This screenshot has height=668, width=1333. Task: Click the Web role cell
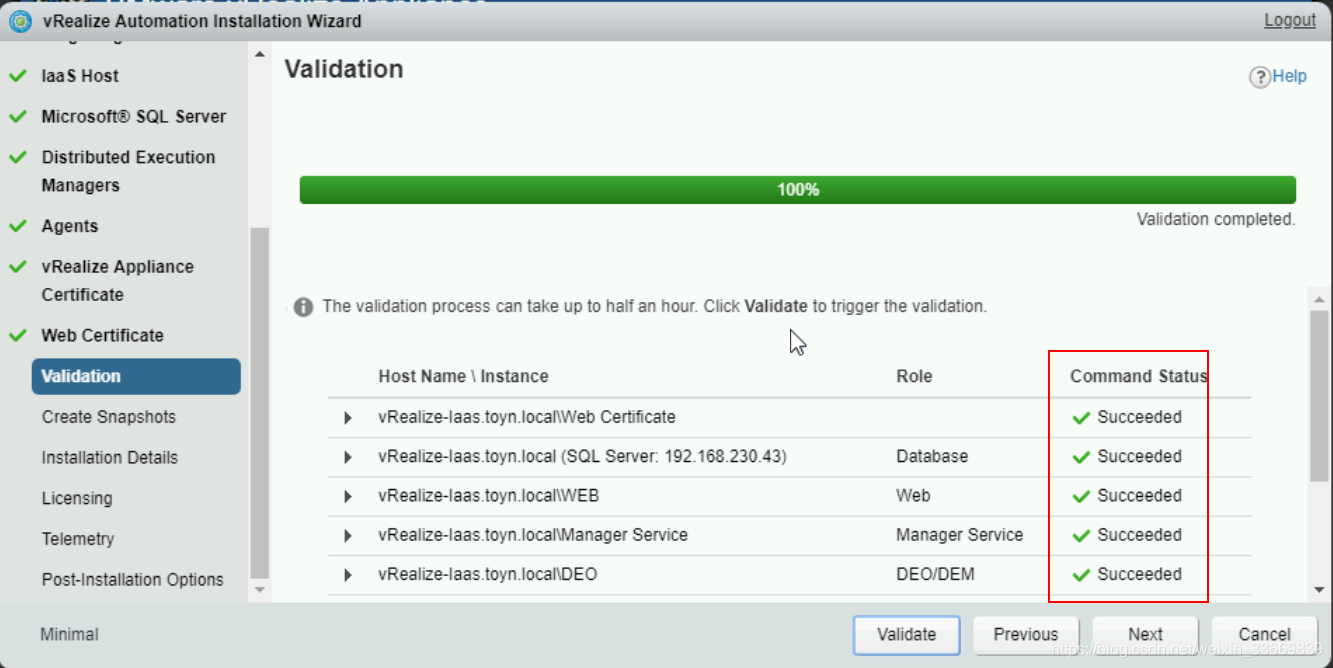click(913, 496)
